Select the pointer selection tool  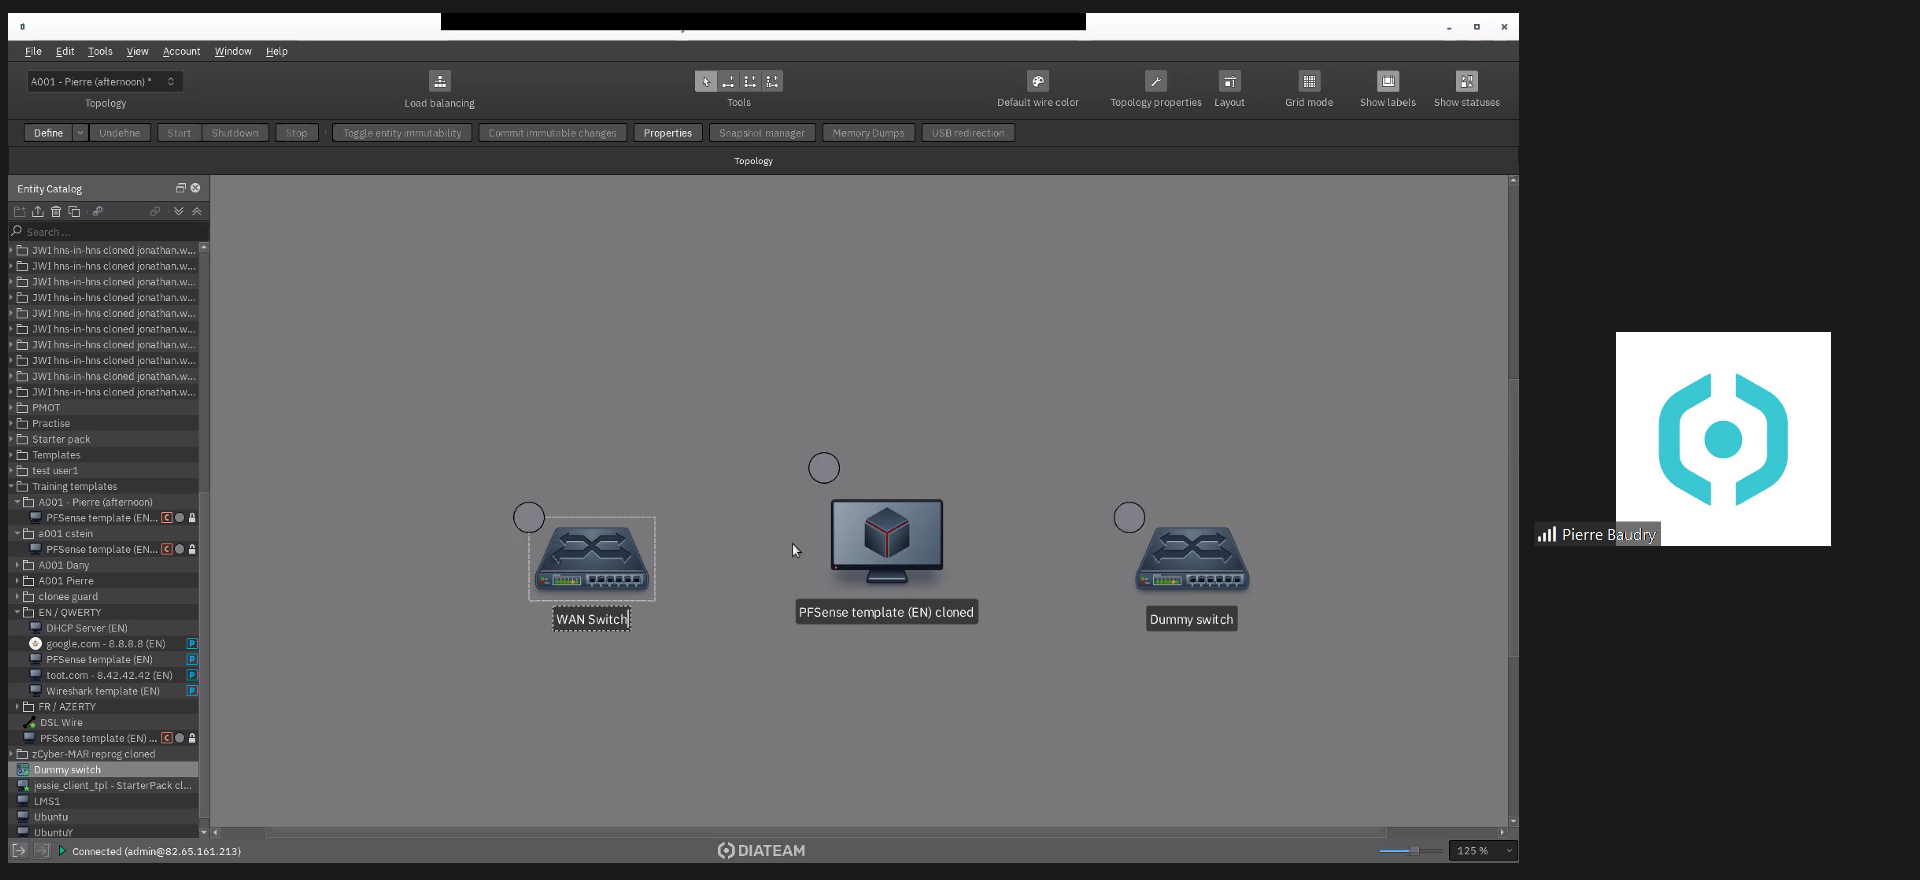(x=705, y=82)
